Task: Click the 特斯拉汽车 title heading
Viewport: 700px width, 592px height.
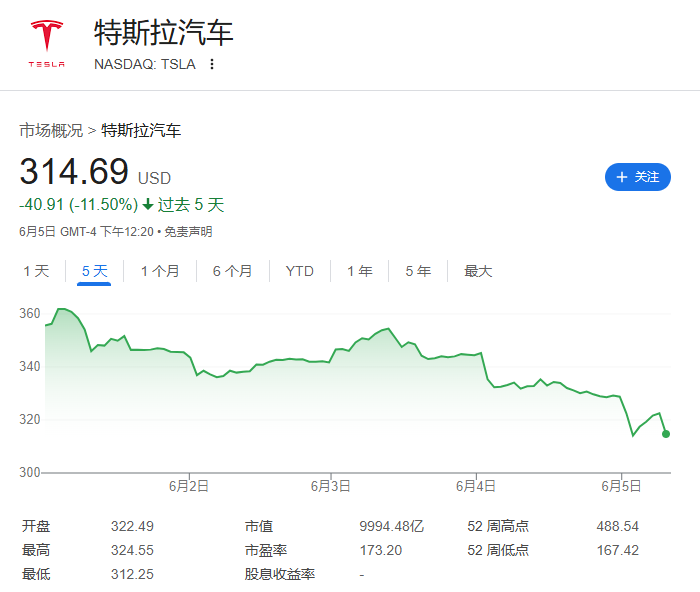Action: pyautogui.click(x=163, y=33)
